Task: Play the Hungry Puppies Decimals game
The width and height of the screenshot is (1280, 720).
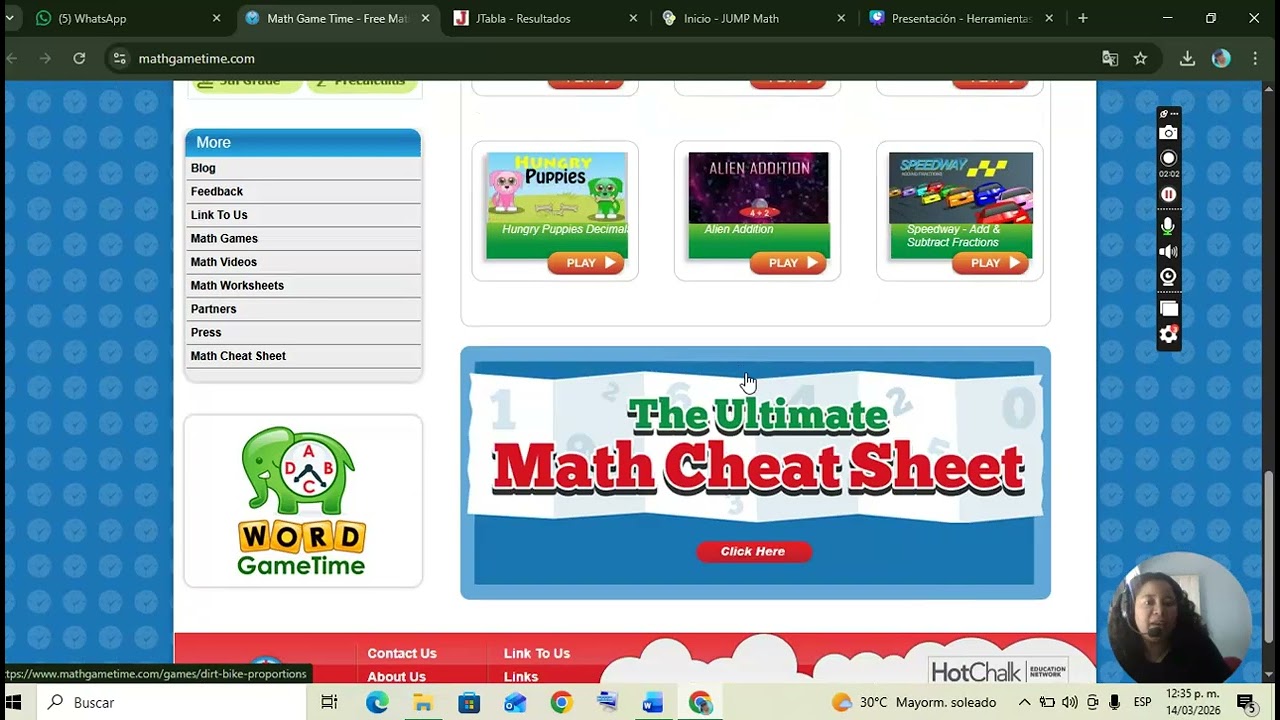Action: [x=586, y=263]
